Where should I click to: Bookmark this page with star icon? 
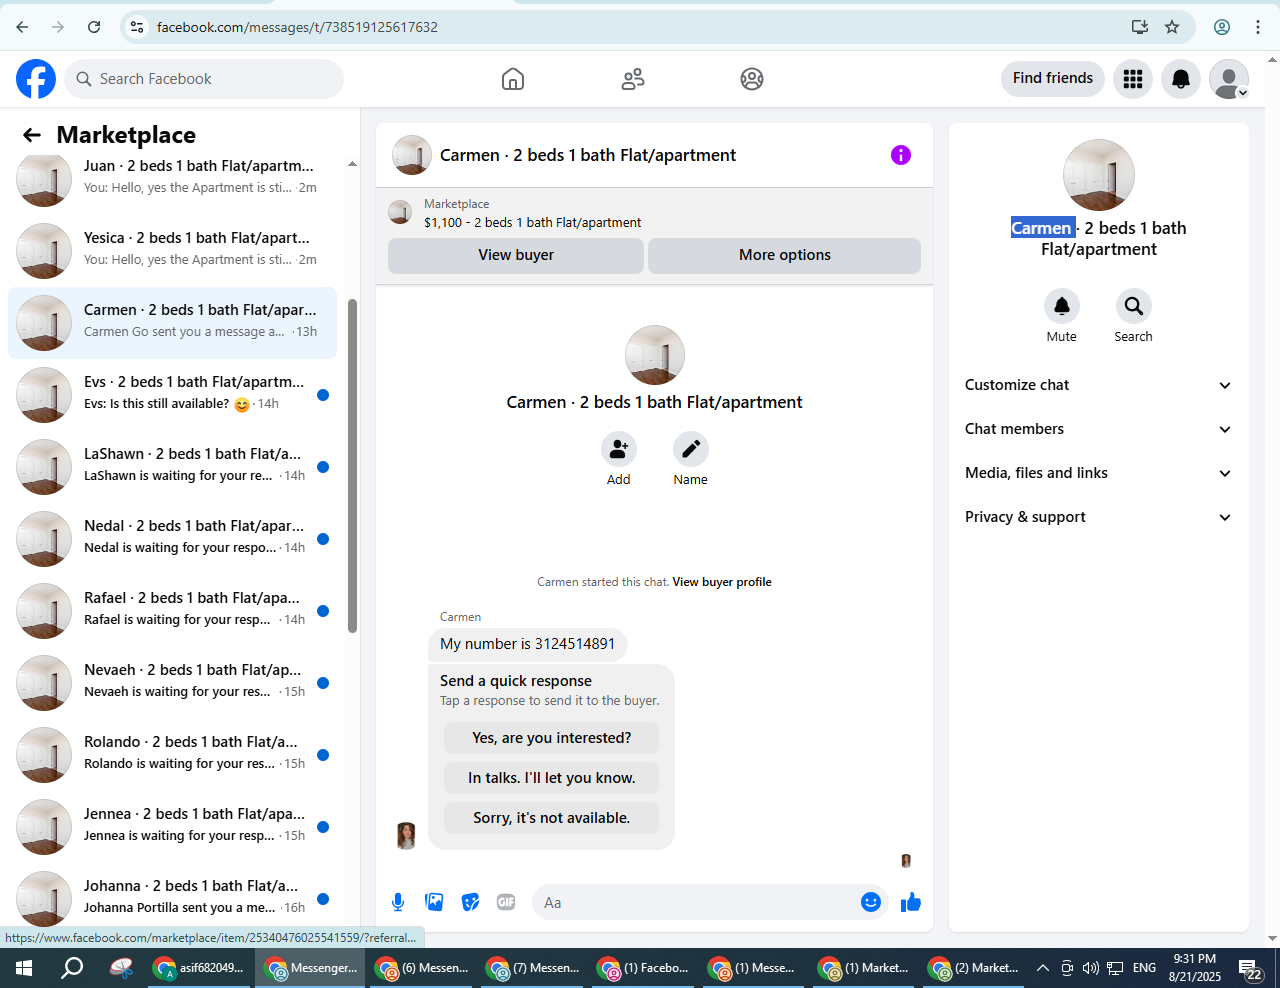1172,27
